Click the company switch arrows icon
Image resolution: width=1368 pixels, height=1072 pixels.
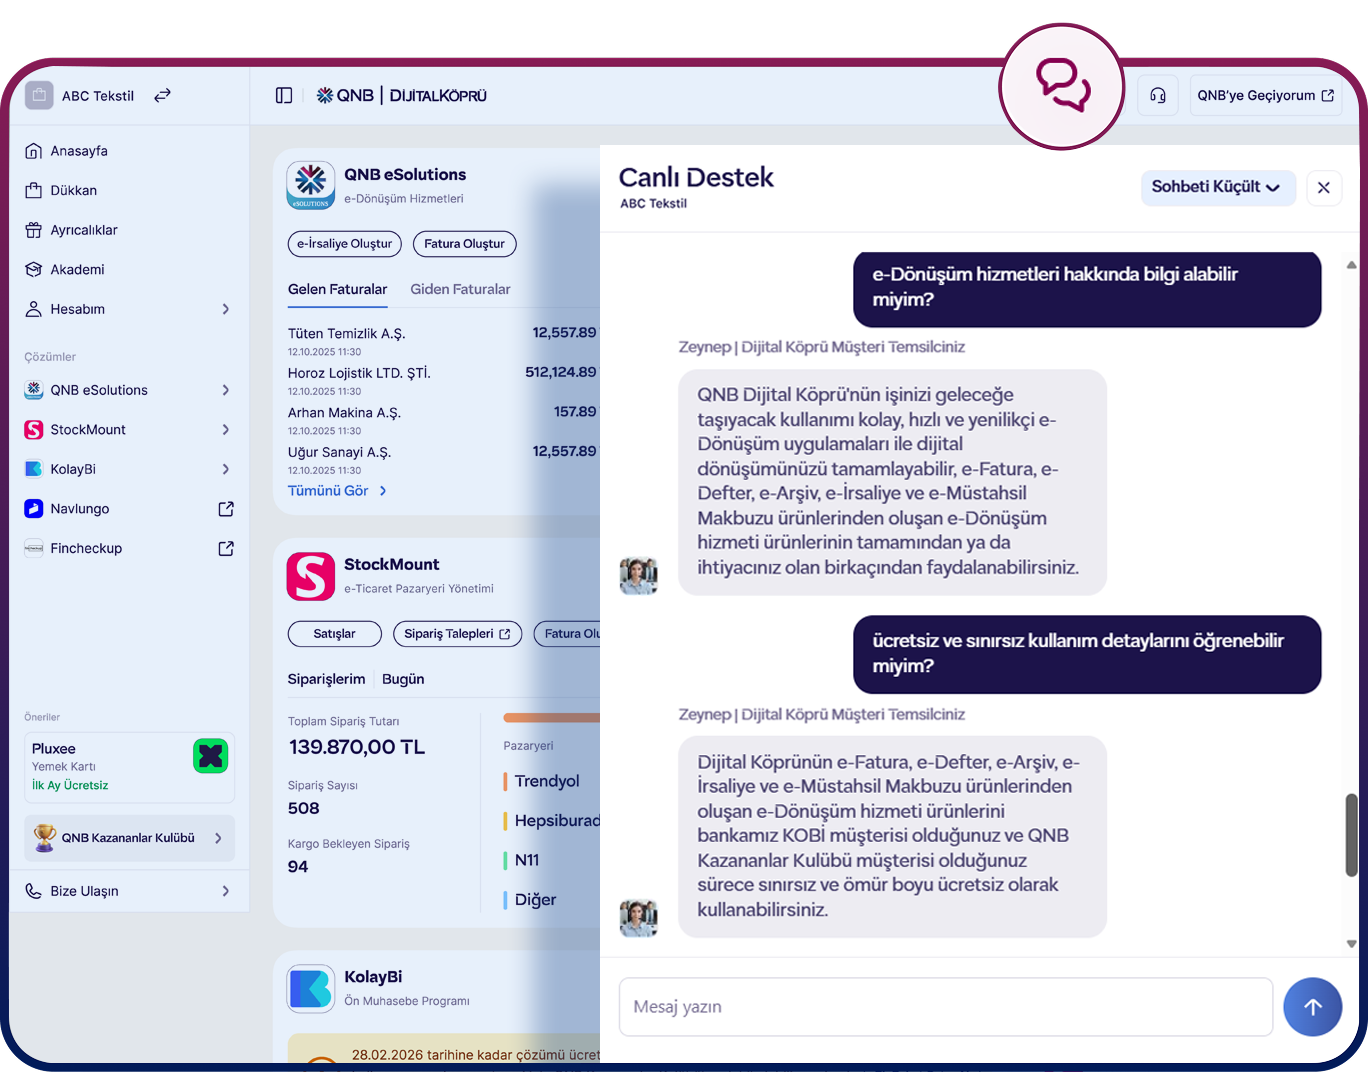coord(162,95)
